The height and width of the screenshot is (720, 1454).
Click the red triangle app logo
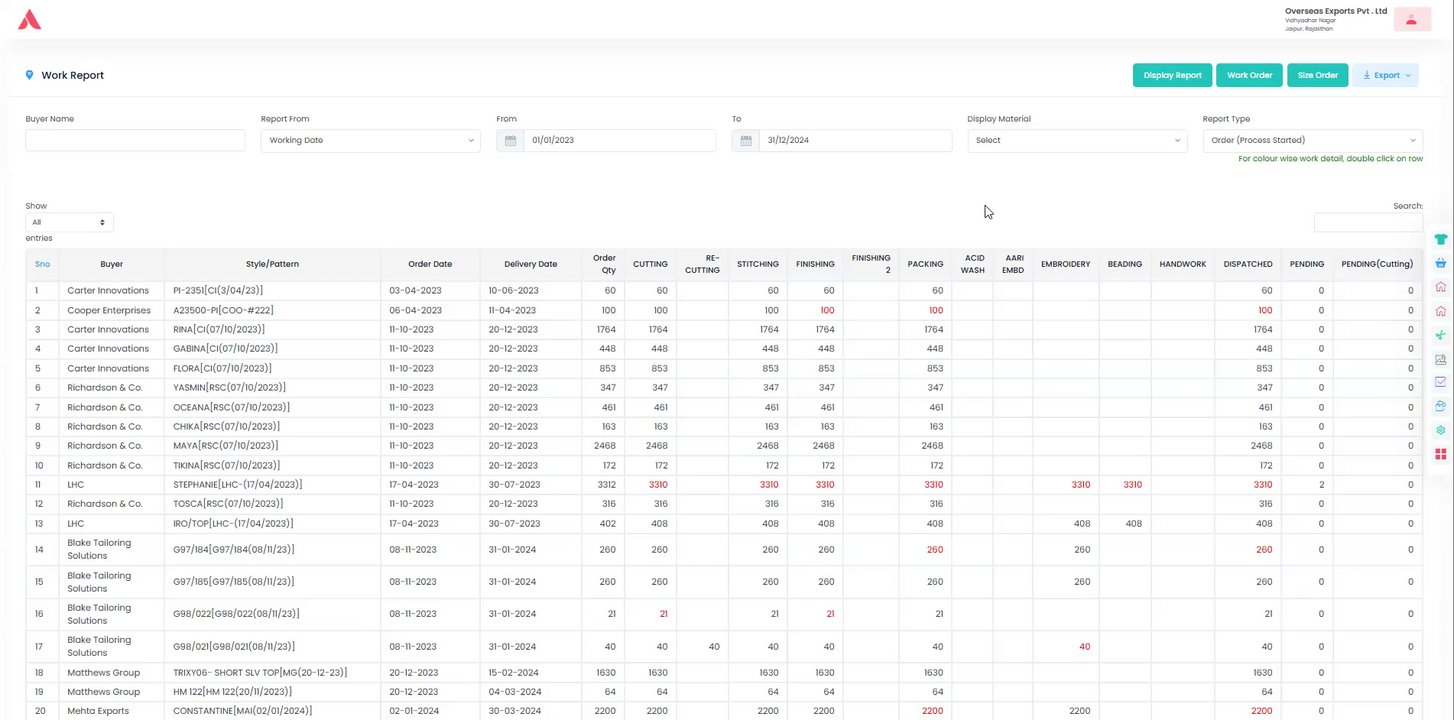(30, 19)
